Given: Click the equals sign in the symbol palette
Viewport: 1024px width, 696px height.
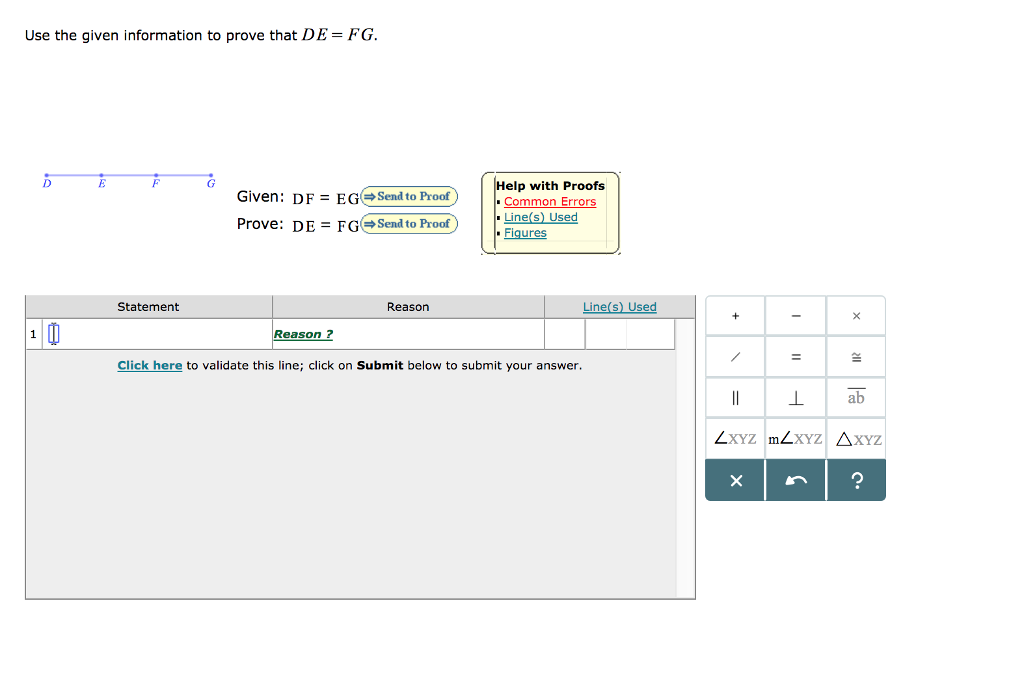Looking at the screenshot, I should pos(795,356).
